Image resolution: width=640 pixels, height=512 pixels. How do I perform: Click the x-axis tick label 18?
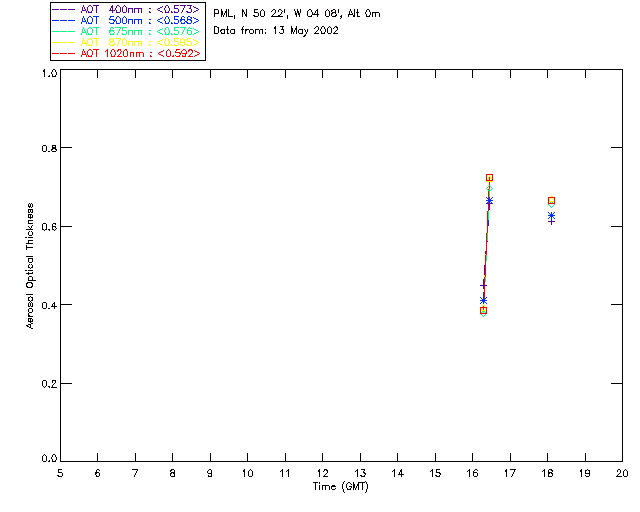tap(547, 474)
